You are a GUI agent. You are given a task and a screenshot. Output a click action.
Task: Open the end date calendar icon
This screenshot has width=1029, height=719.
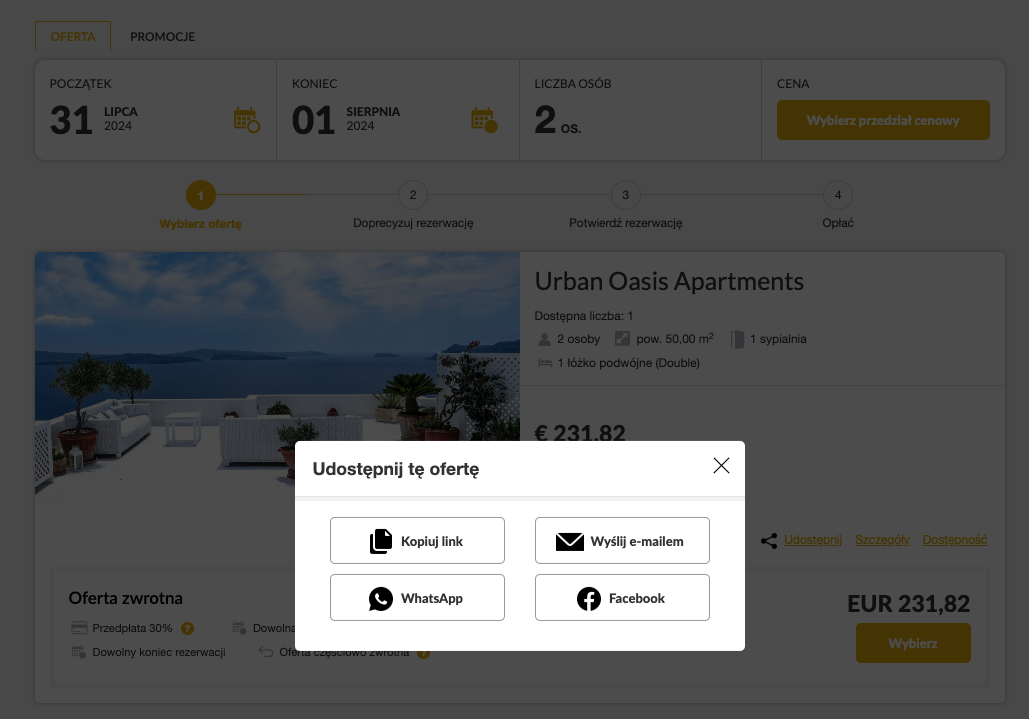(x=484, y=120)
